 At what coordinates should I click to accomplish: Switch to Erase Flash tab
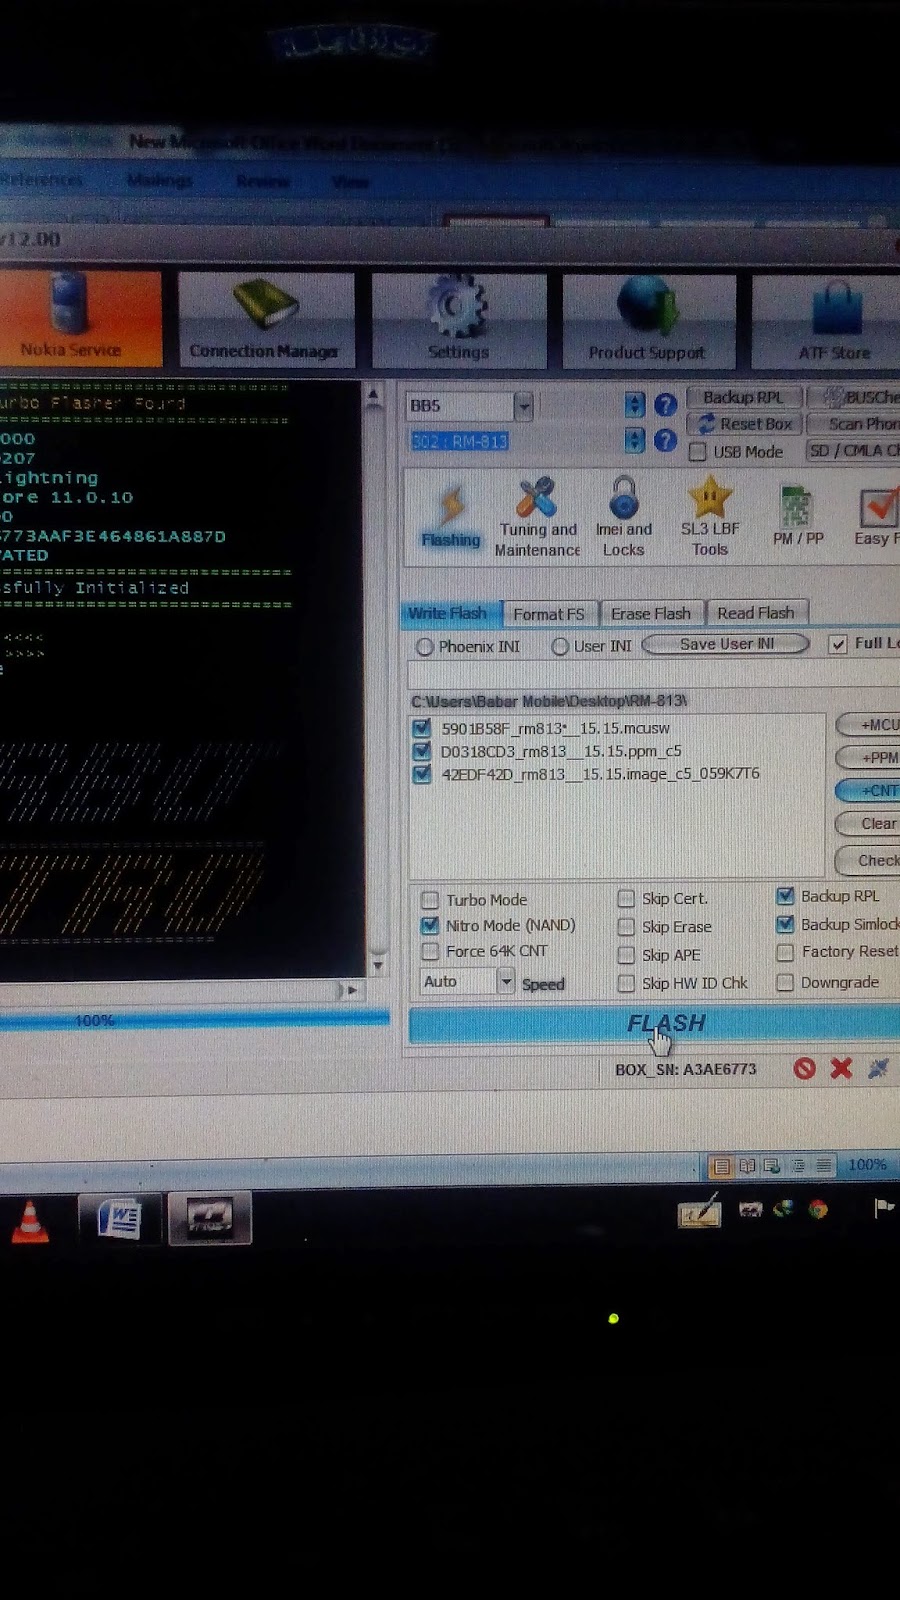click(651, 613)
